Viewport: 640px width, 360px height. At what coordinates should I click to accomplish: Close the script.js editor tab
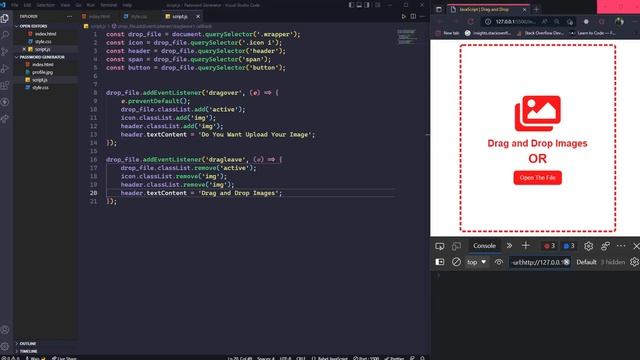click(x=198, y=16)
